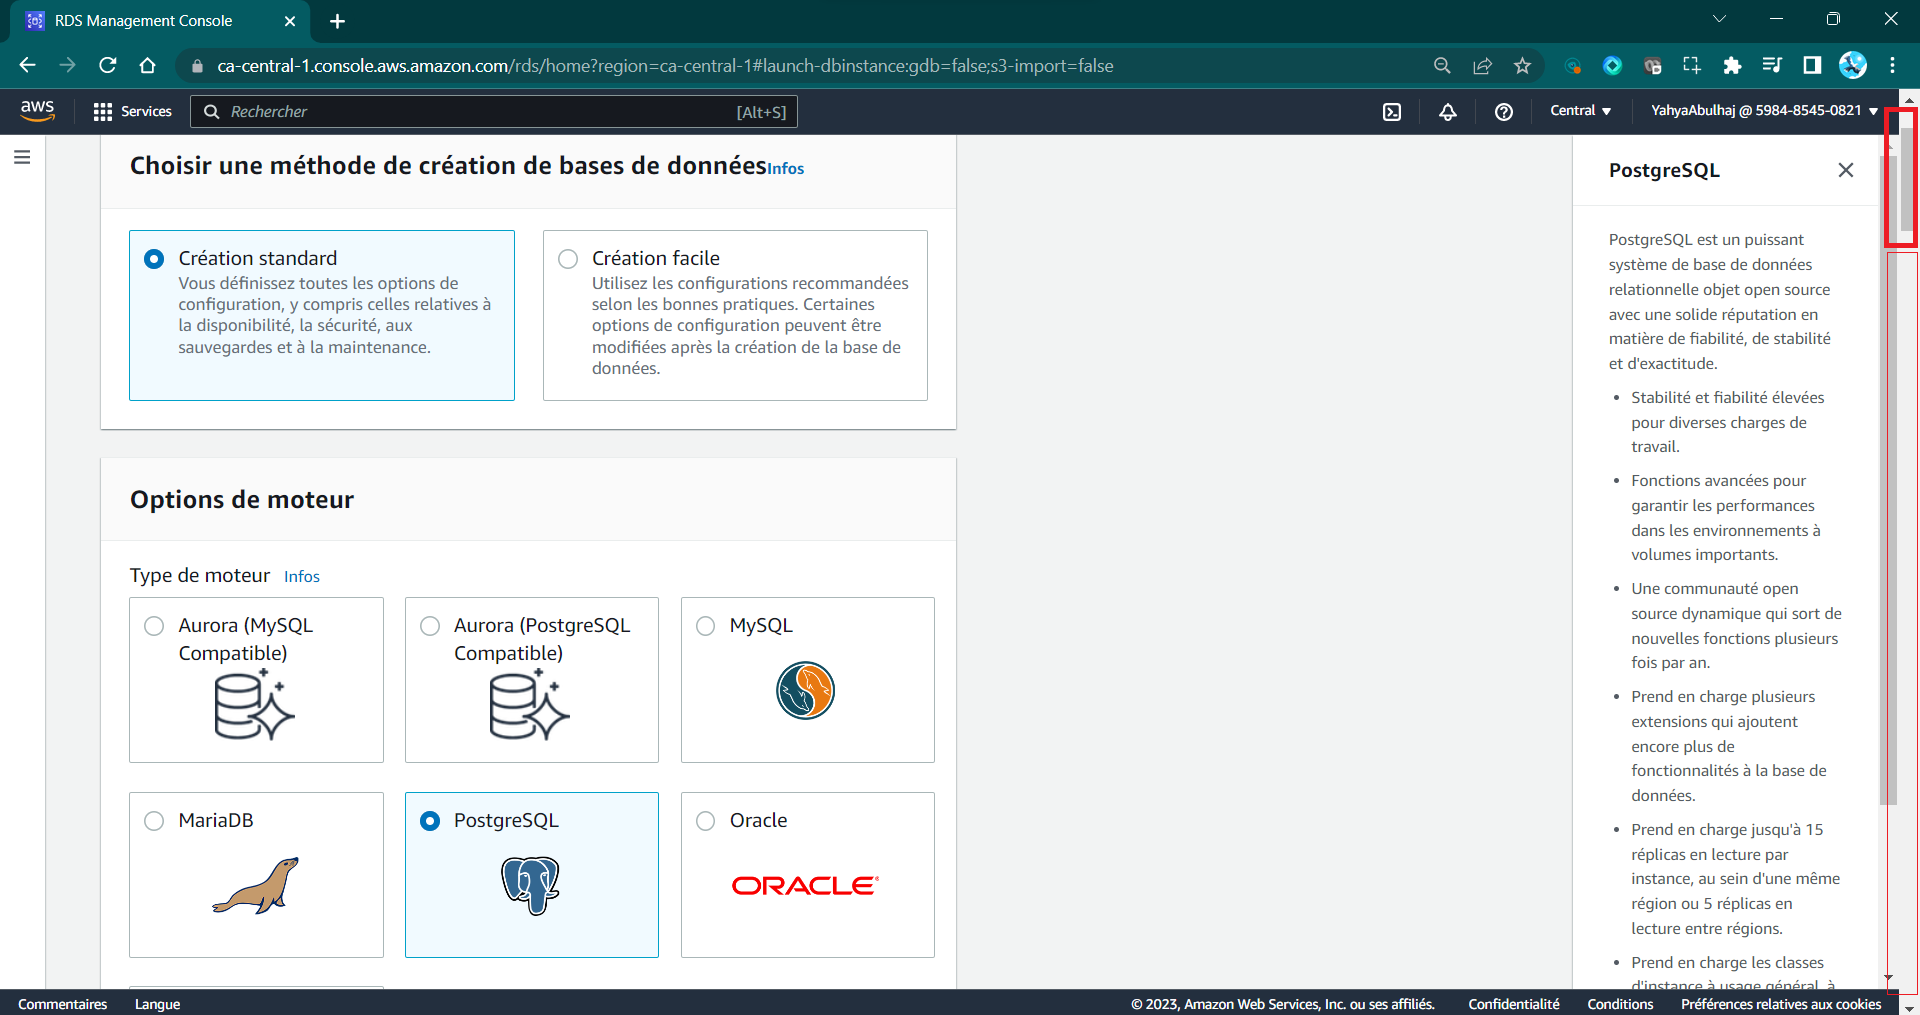
Task: Click the AWS logo home icon
Action: pos(37,111)
